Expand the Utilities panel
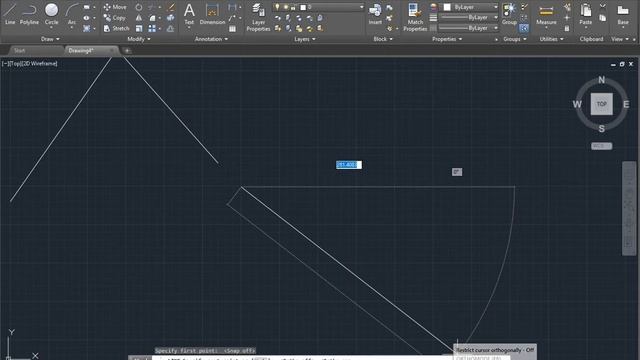Screen dimensions: 640x360 point(551,39)
